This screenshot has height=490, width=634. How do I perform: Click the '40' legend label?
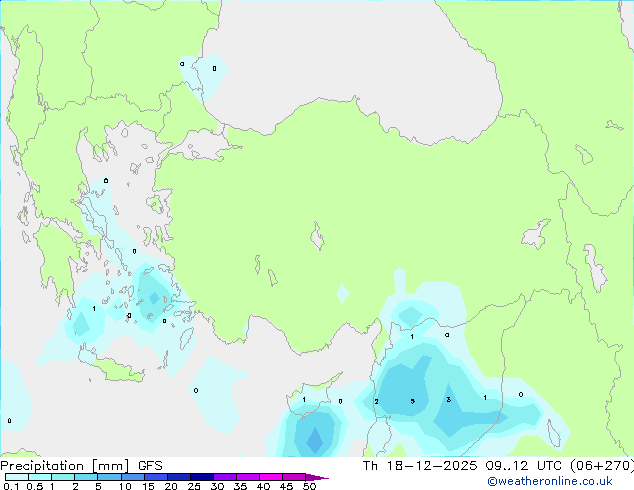263,486
